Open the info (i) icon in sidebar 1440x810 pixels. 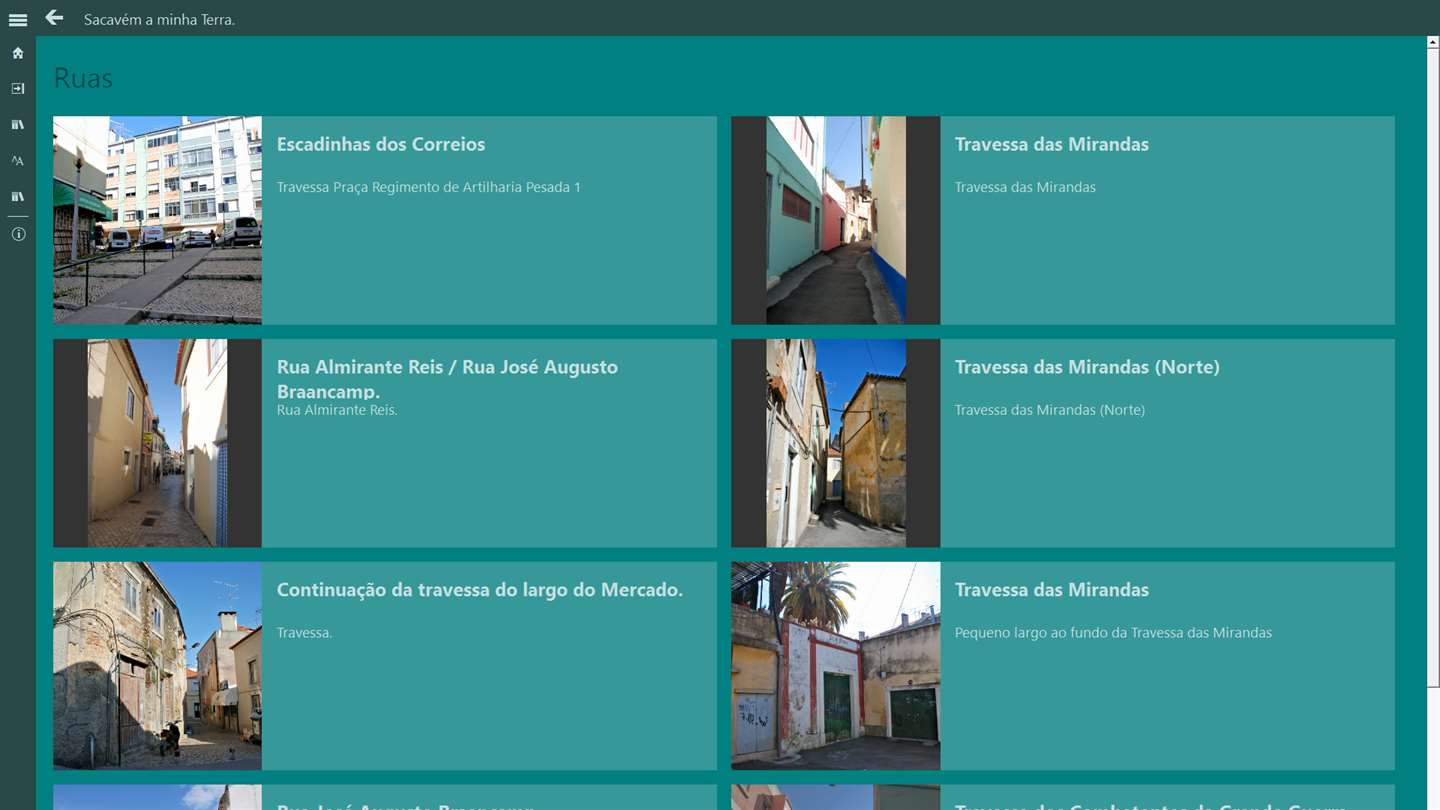point(18,234)
